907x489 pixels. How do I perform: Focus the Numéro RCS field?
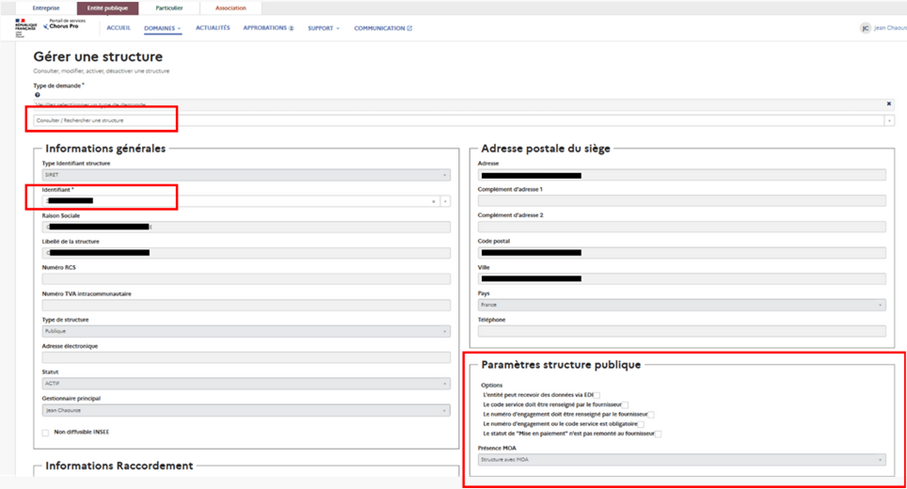[246, 280]
